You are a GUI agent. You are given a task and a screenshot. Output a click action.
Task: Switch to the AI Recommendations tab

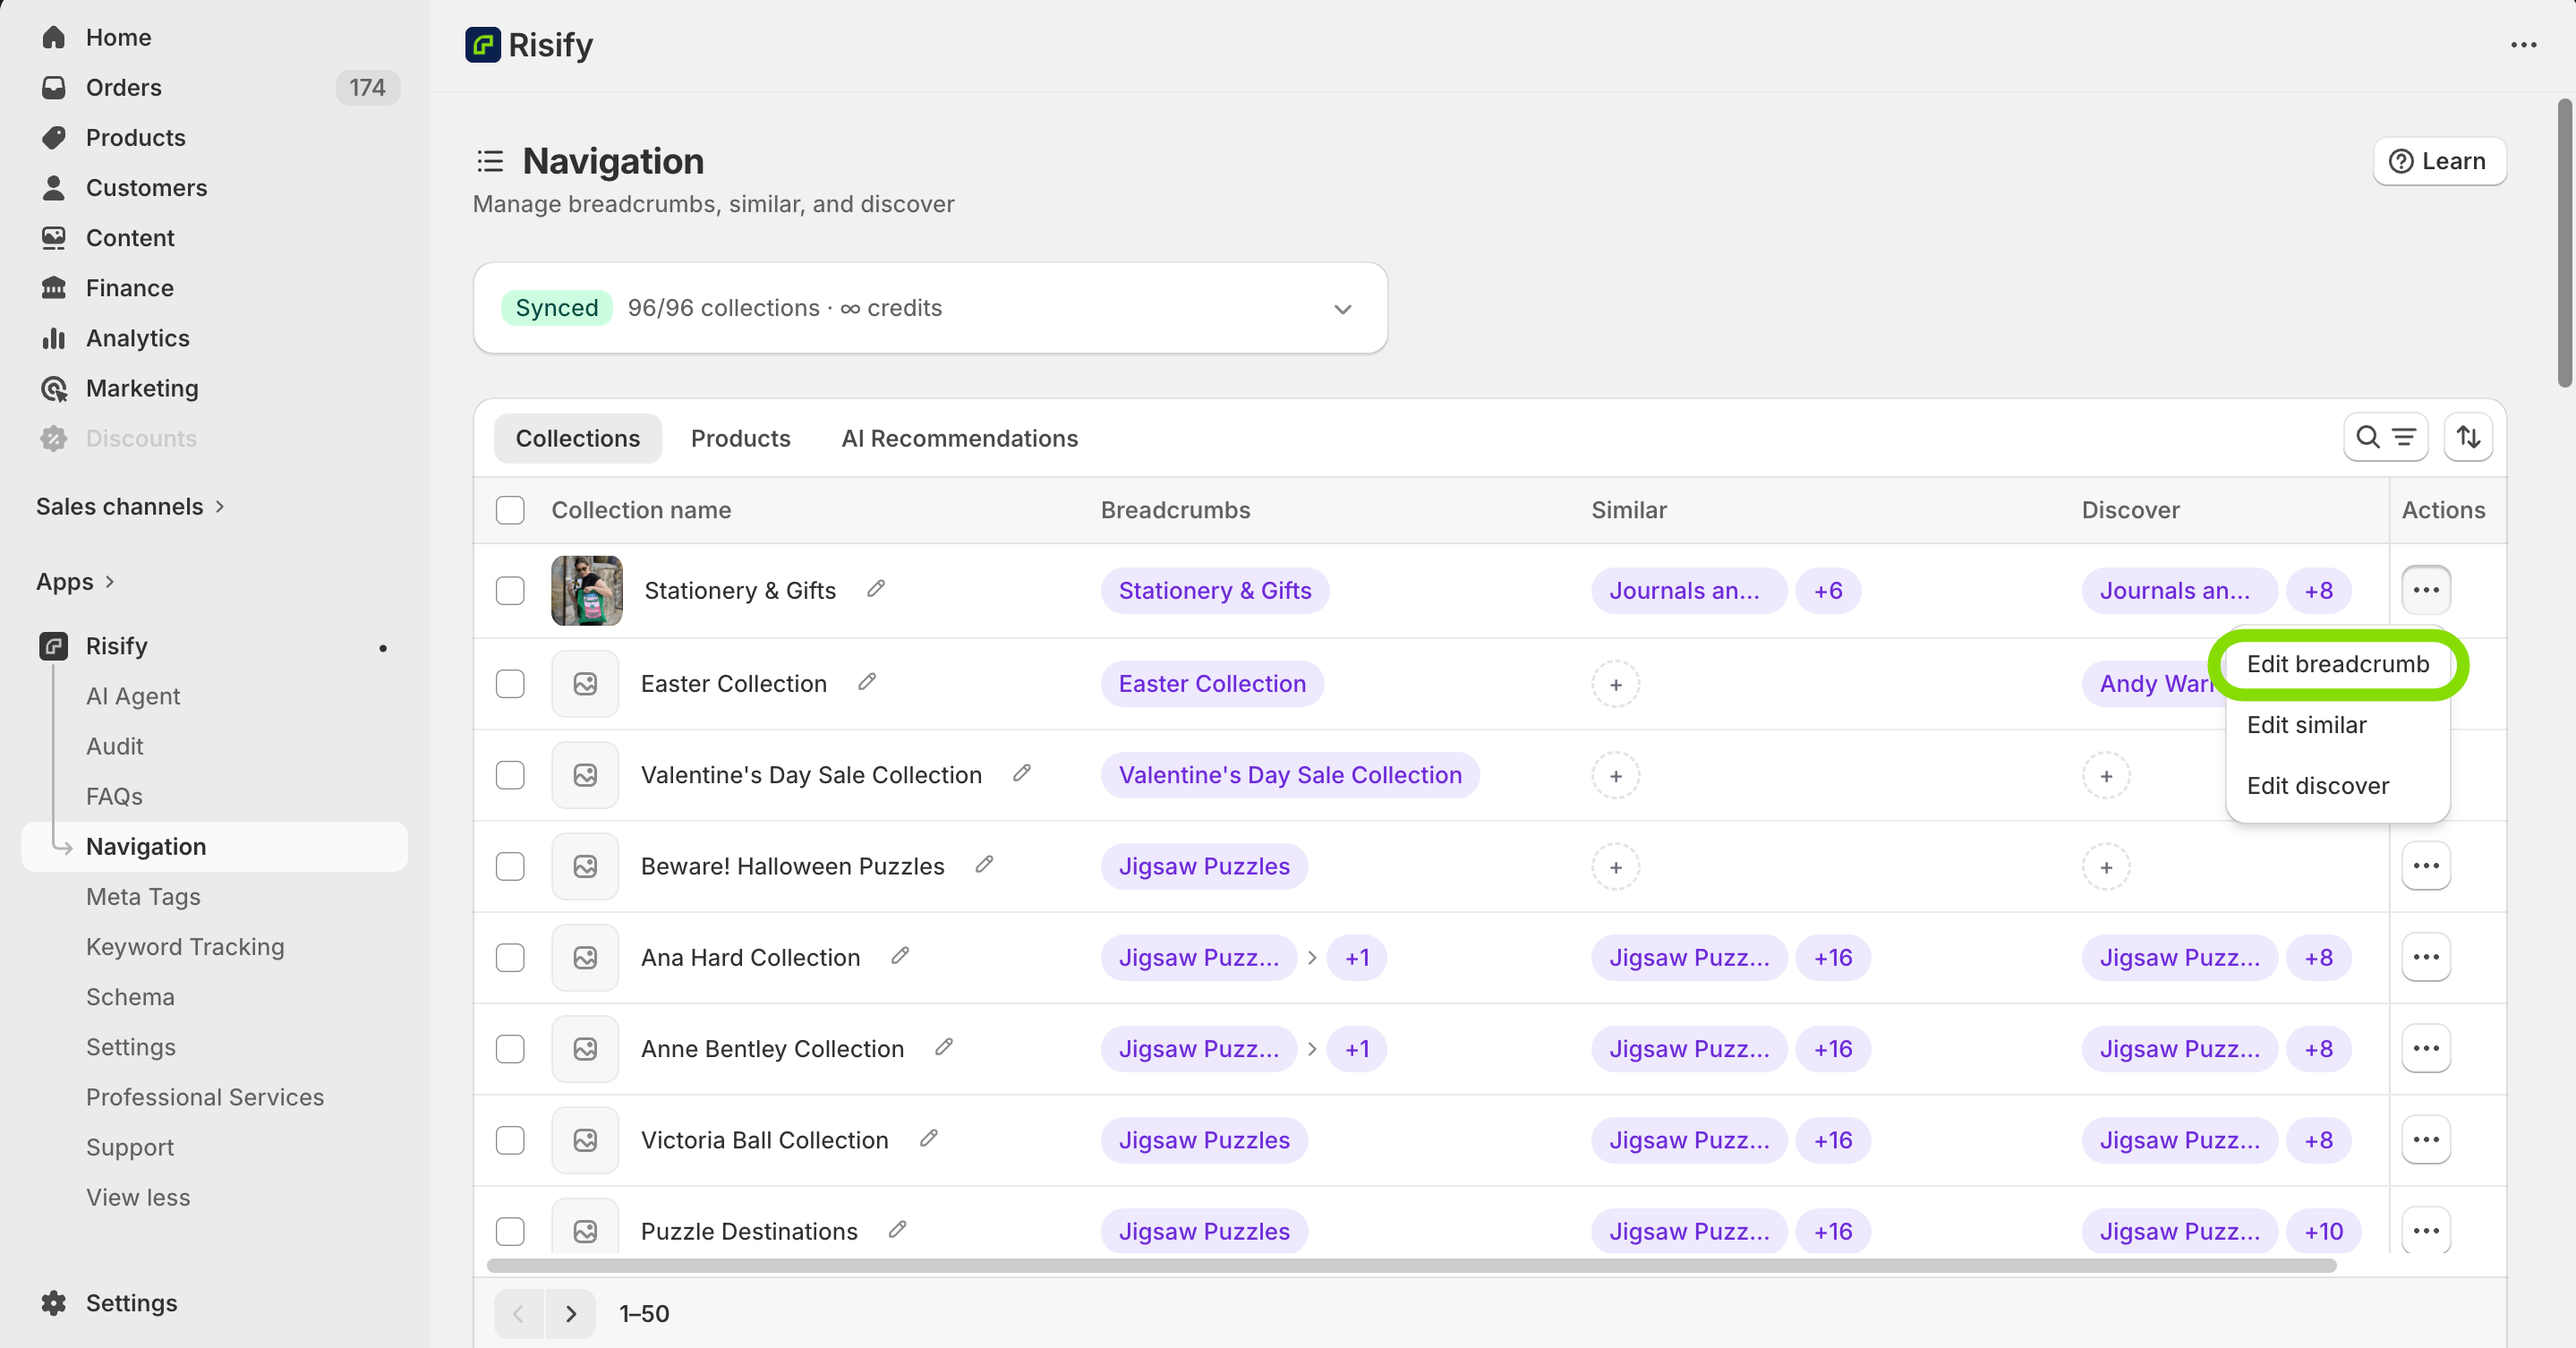point(959,438)
